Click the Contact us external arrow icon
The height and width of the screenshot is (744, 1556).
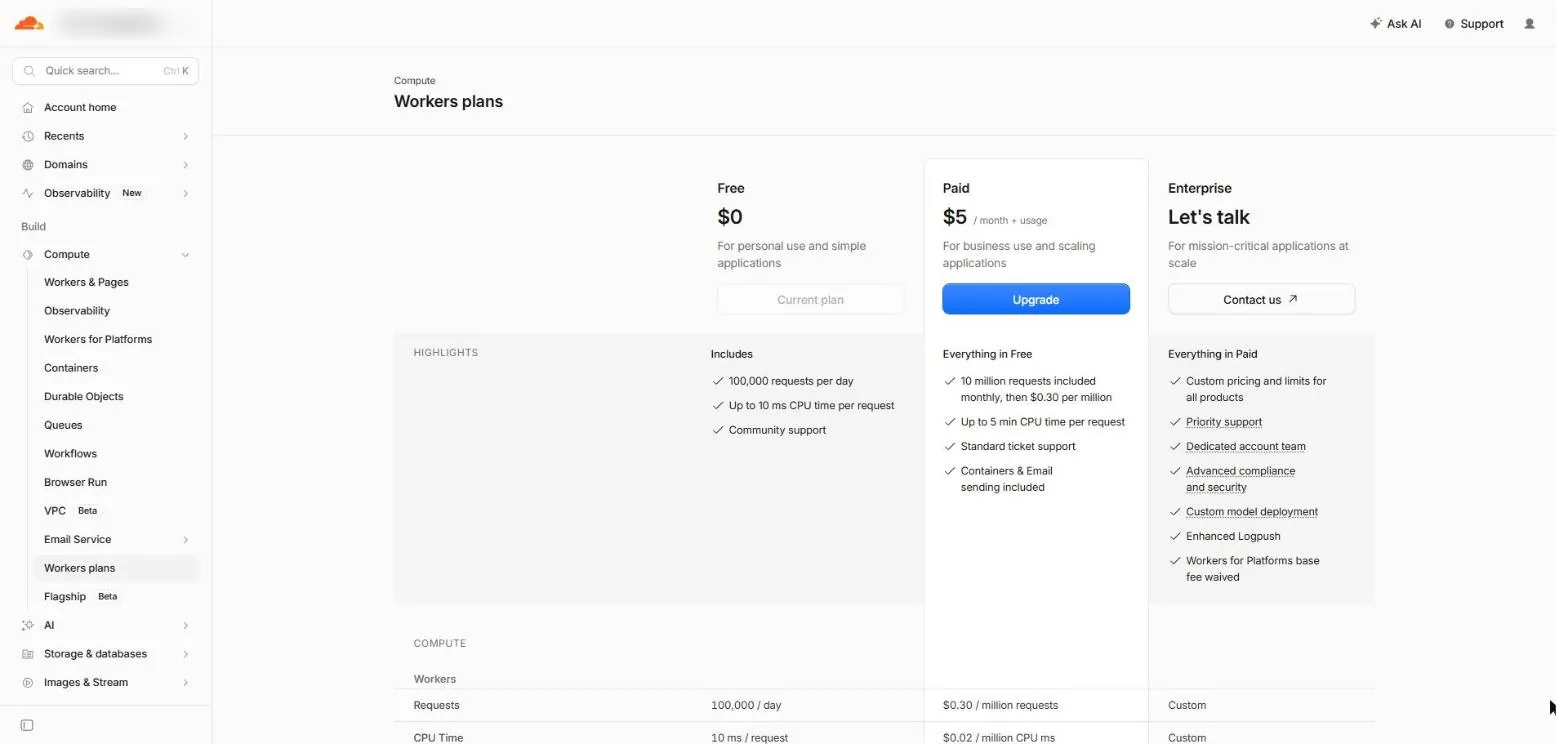pyautogui.click(x=1293, y=299)
